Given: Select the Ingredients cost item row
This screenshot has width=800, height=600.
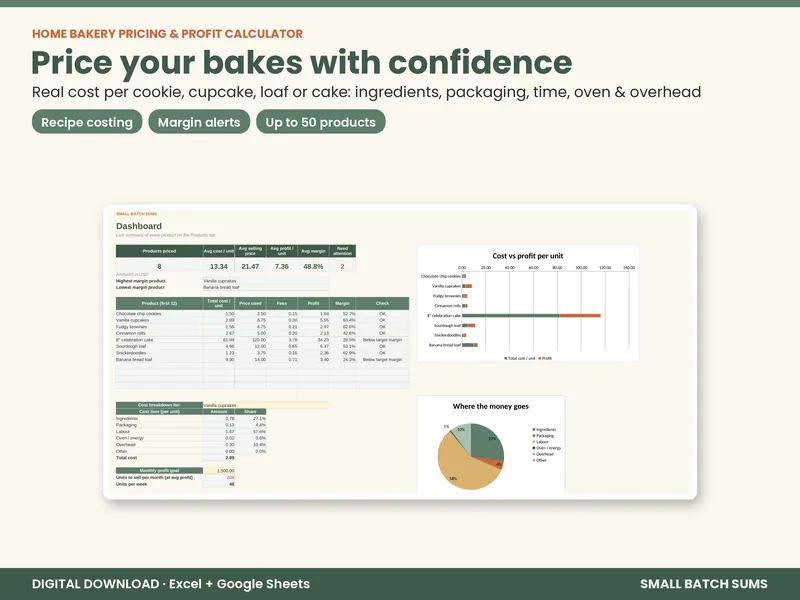Looking at the screenshot, I should (x=191, y=418).
